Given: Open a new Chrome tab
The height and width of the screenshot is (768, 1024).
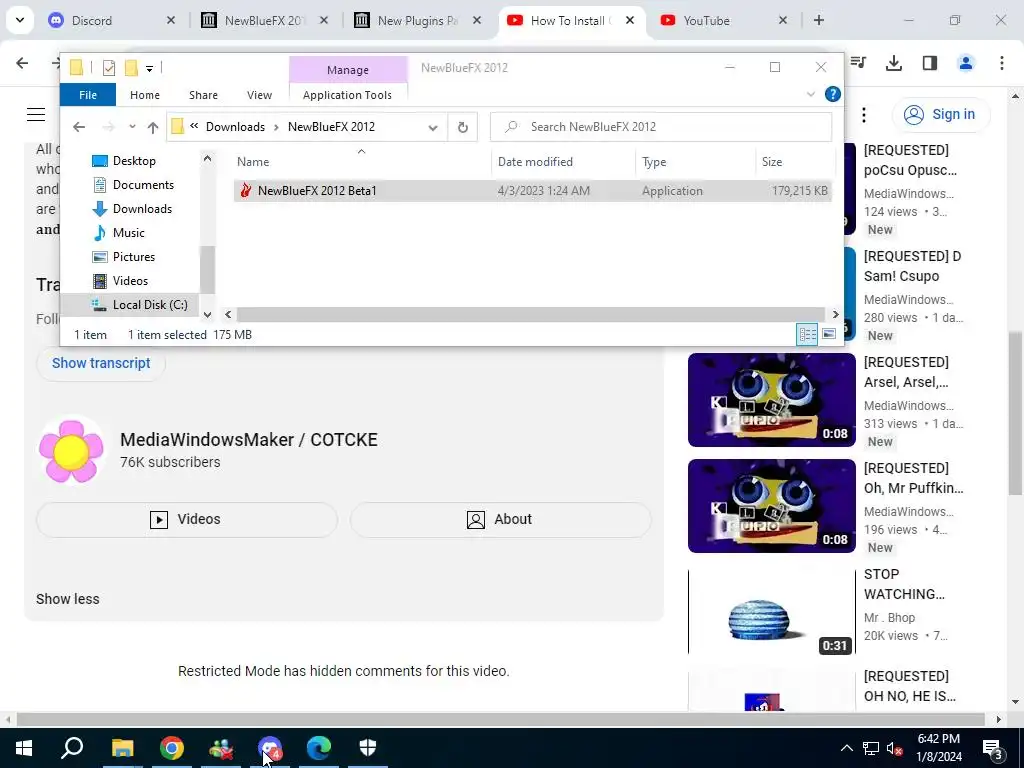Looking at the screenshot, I should point(819,20).
